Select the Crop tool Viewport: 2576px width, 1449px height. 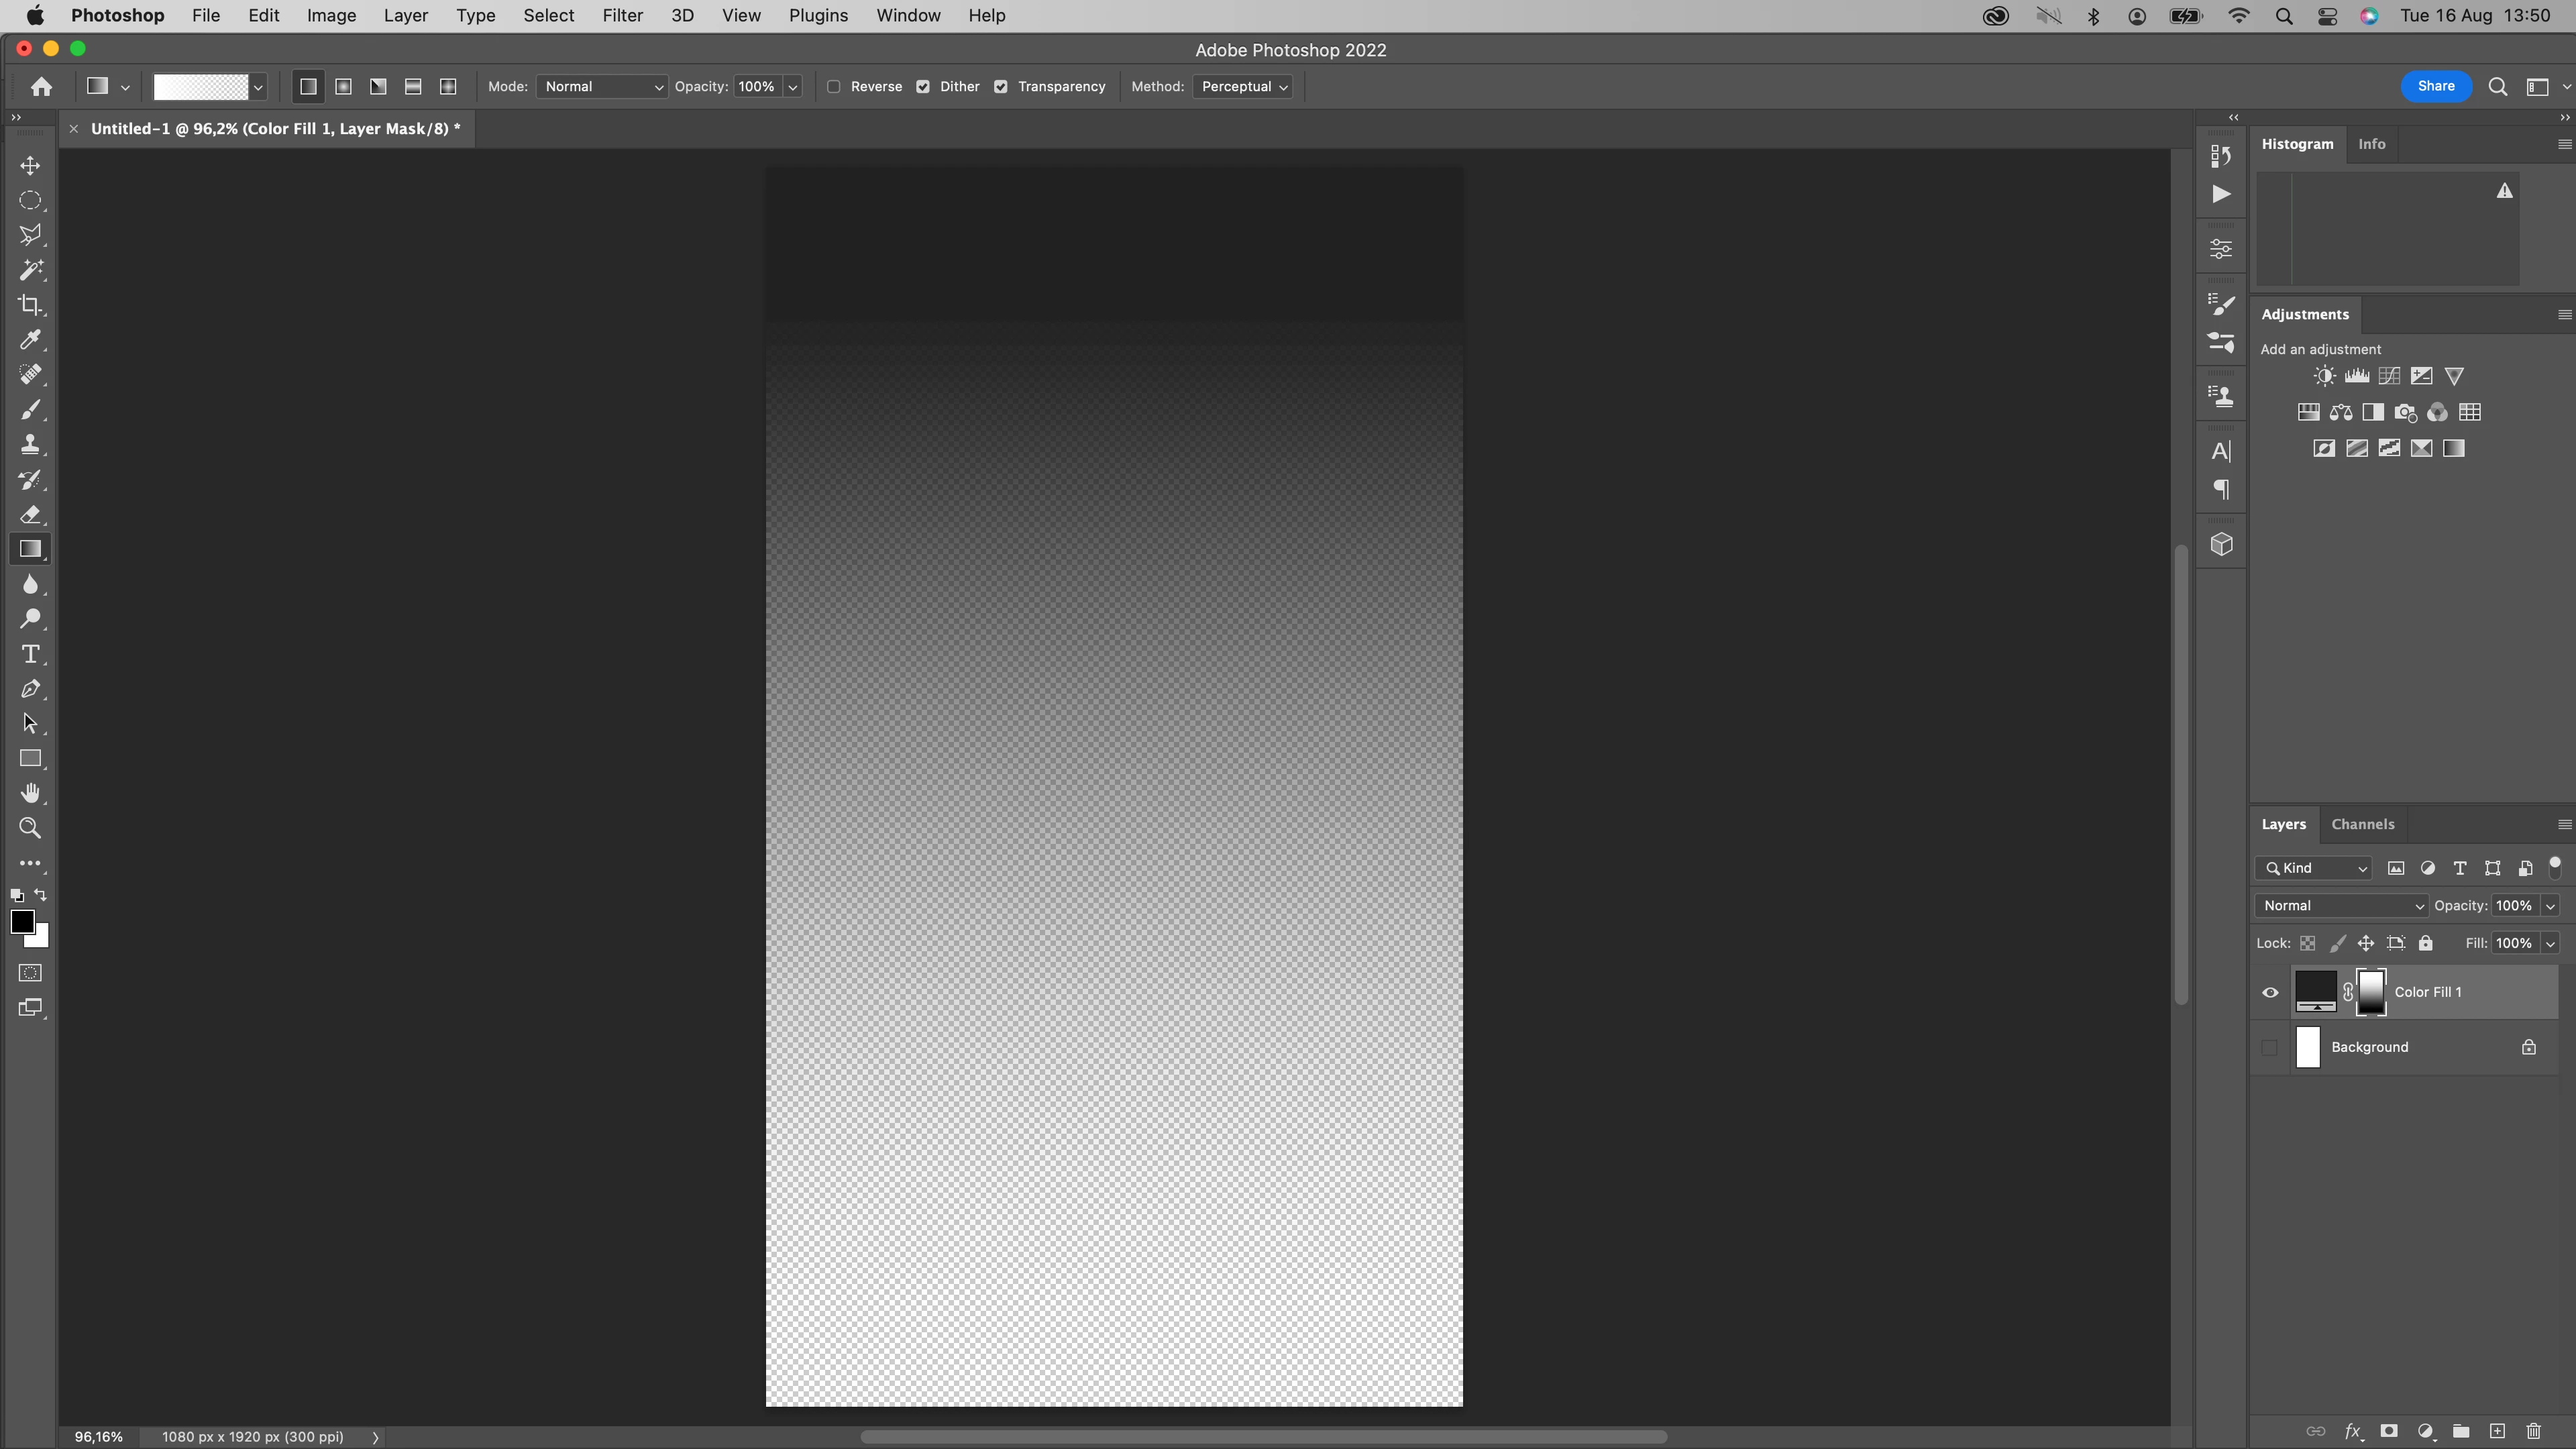[x=30, y=305]
